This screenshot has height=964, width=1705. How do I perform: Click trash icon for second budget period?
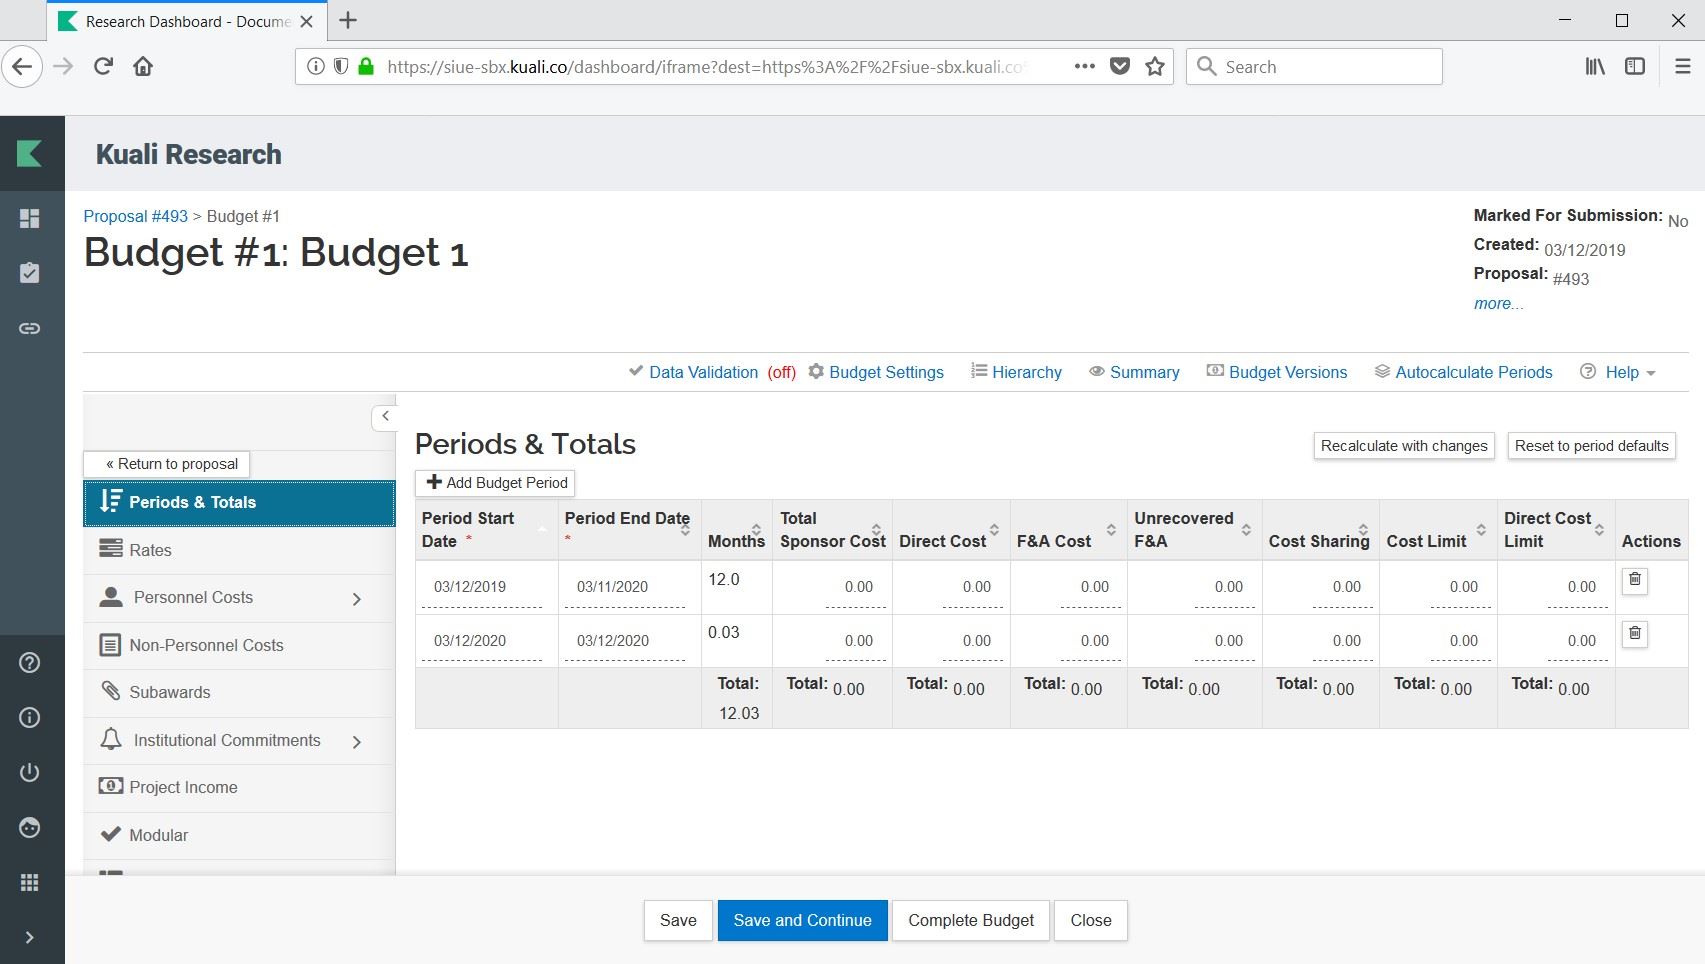(1634, 633)
